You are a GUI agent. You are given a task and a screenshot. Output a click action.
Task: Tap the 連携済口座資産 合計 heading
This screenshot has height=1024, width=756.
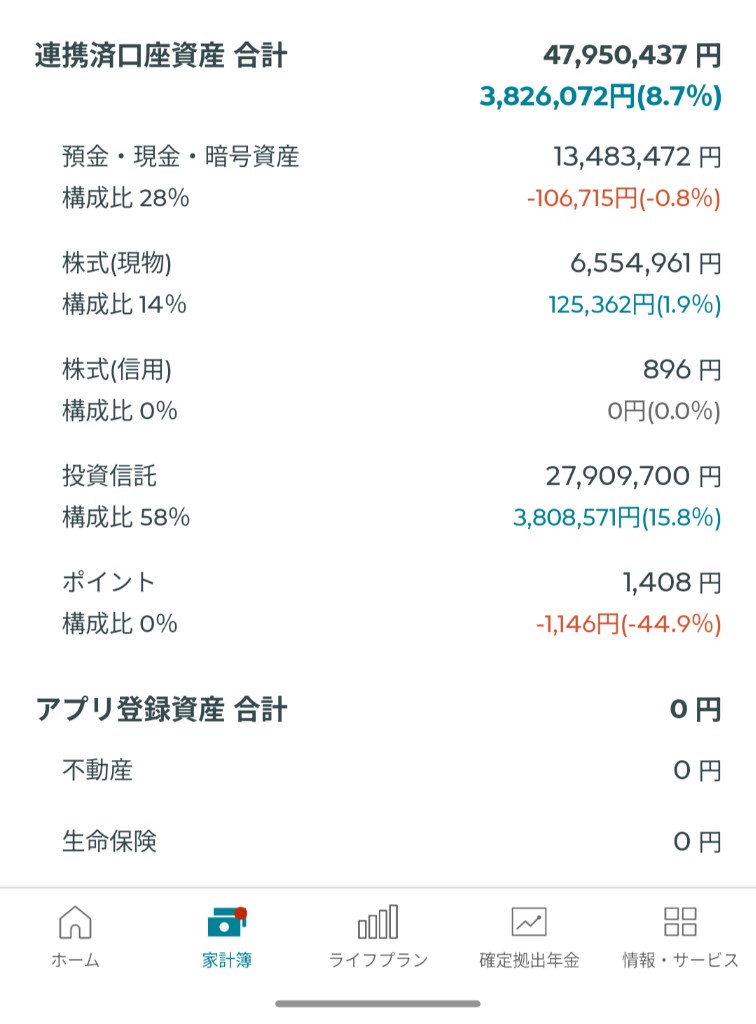coord(161,56)
